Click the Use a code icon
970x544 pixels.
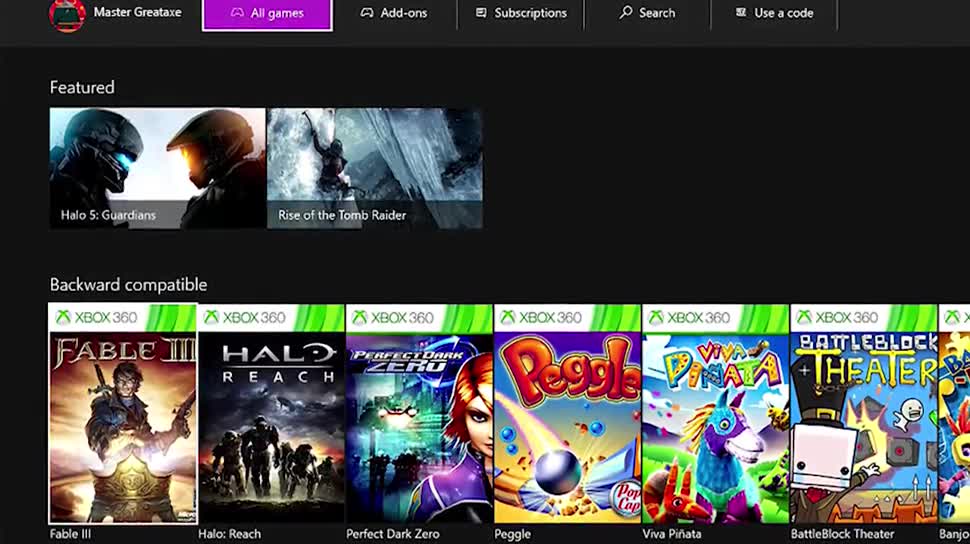coord(740,12)
